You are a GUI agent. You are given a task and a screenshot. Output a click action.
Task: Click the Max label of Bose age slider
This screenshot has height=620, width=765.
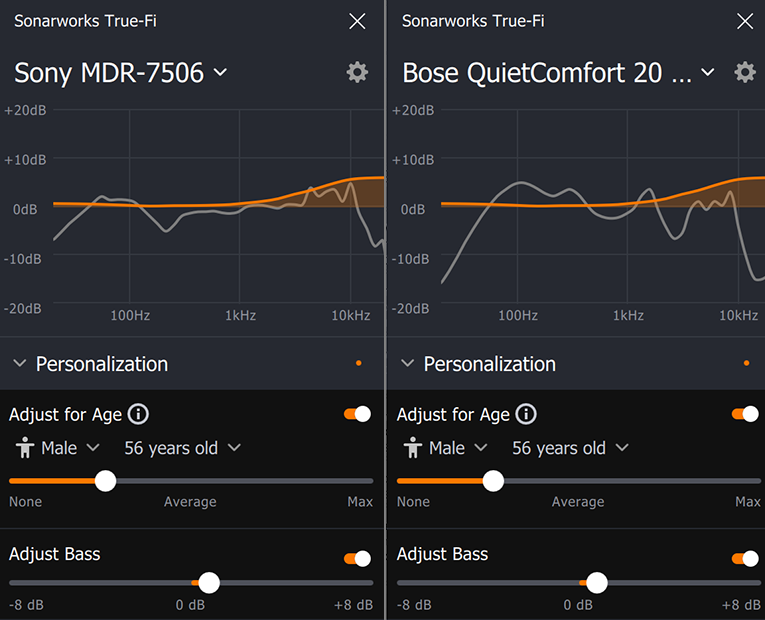click(748, 501)
